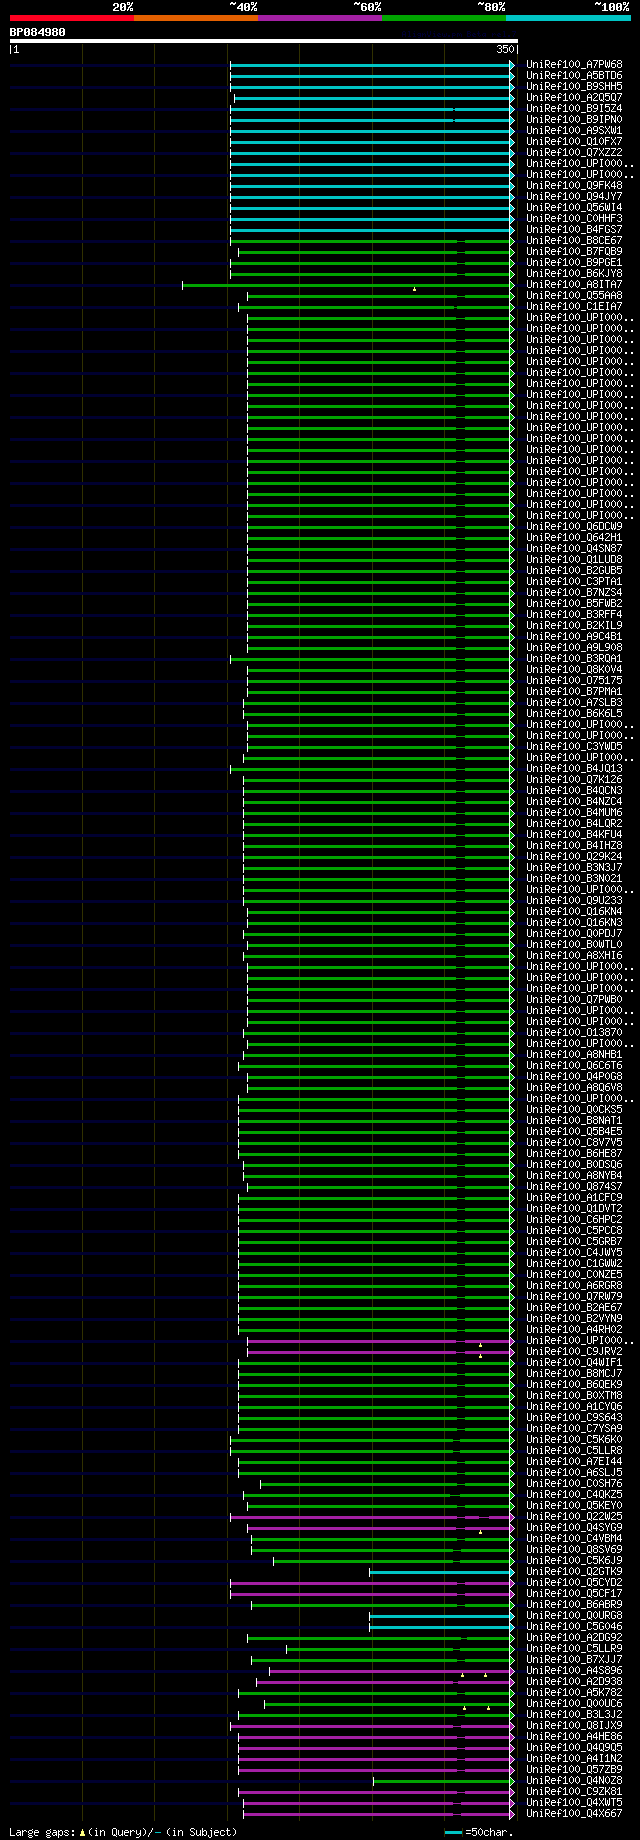The height and width of the screenshot is (1840, 640).
Task: Select the UniRef100_A8ITA7 label
Action: (x=574, y=285)
